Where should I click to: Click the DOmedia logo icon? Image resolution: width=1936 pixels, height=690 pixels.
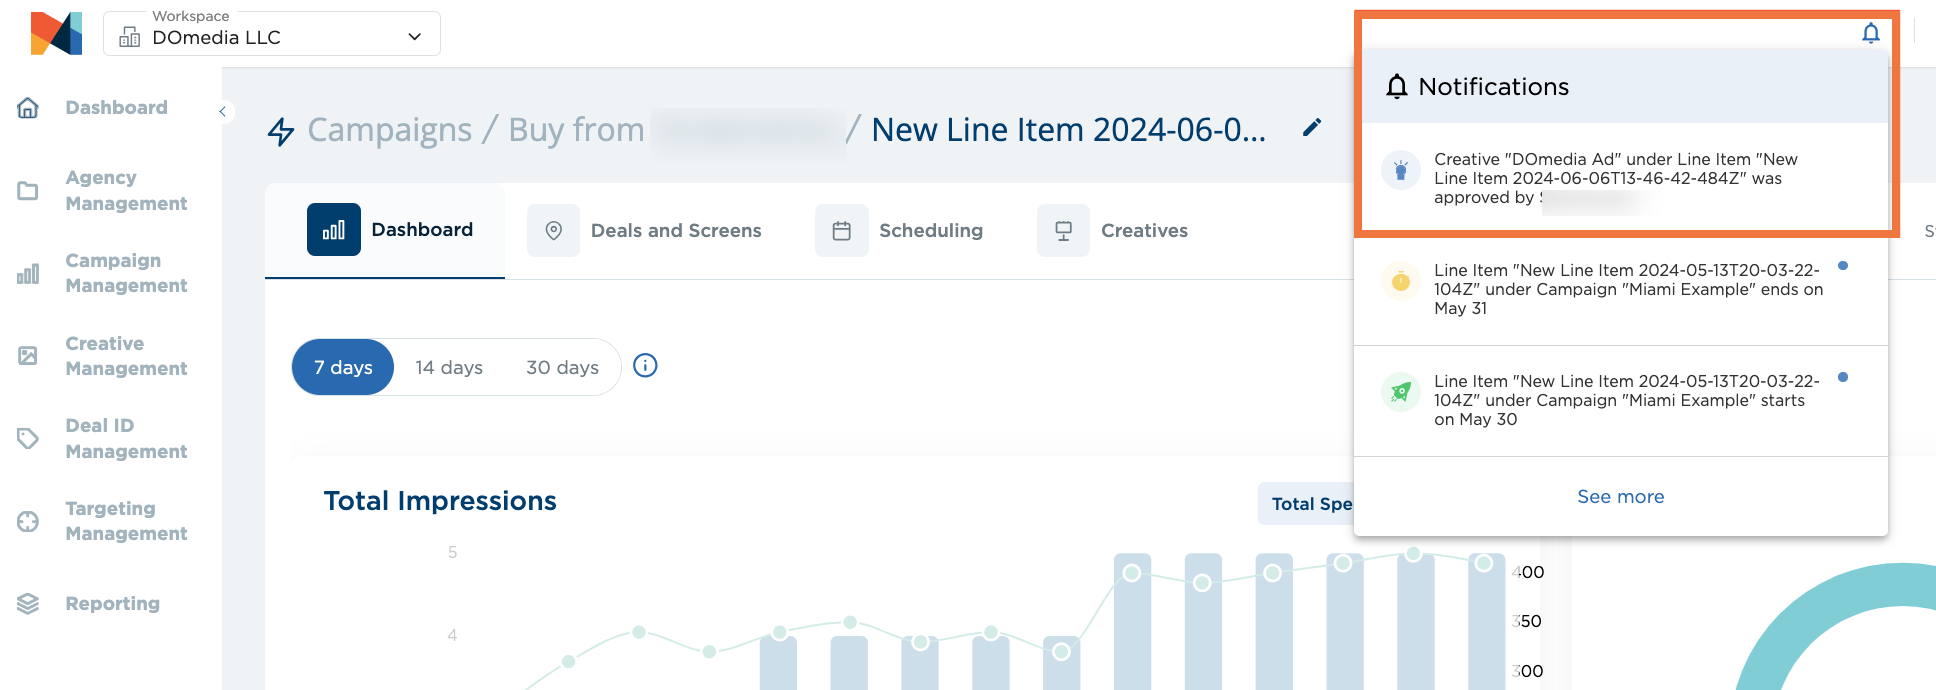point(56,33)
